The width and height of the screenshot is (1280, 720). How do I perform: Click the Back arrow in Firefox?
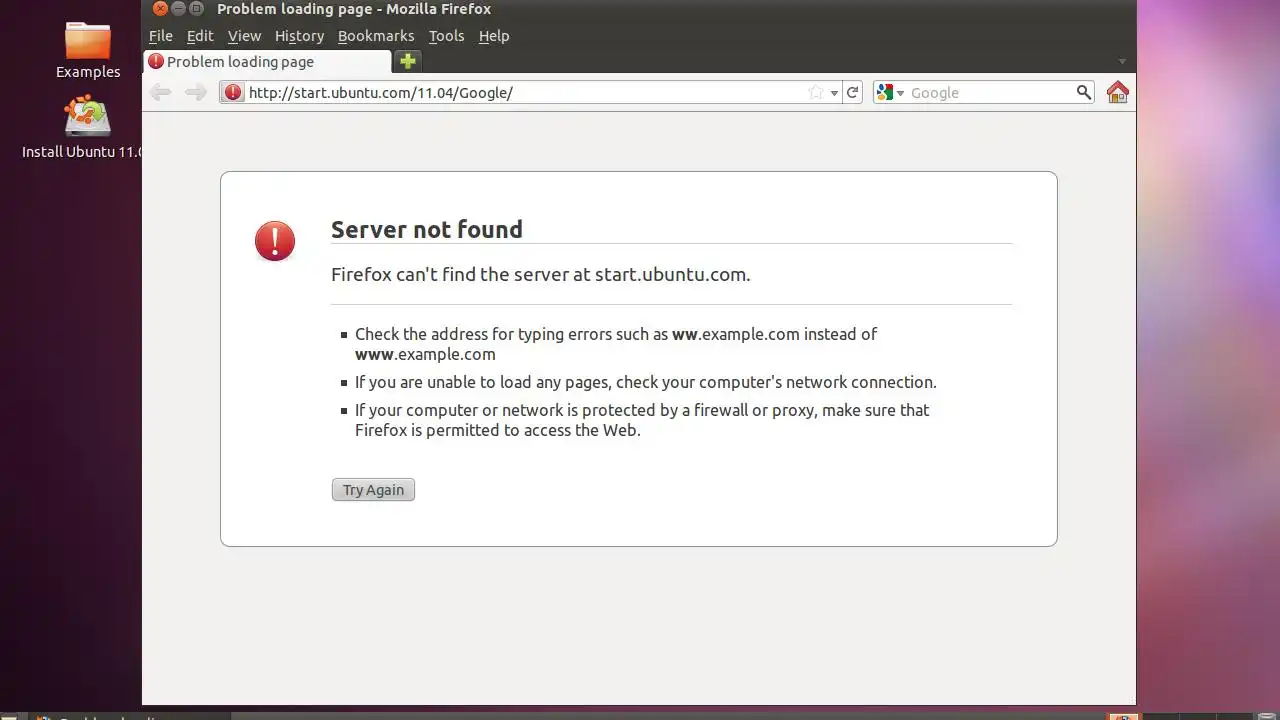[x=160, y=92]
